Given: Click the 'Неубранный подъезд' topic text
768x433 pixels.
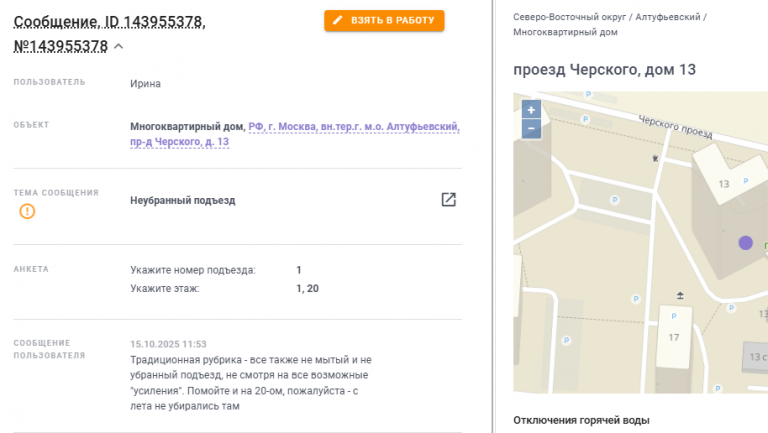Looking at the screenshot, I should pos(182,200).
